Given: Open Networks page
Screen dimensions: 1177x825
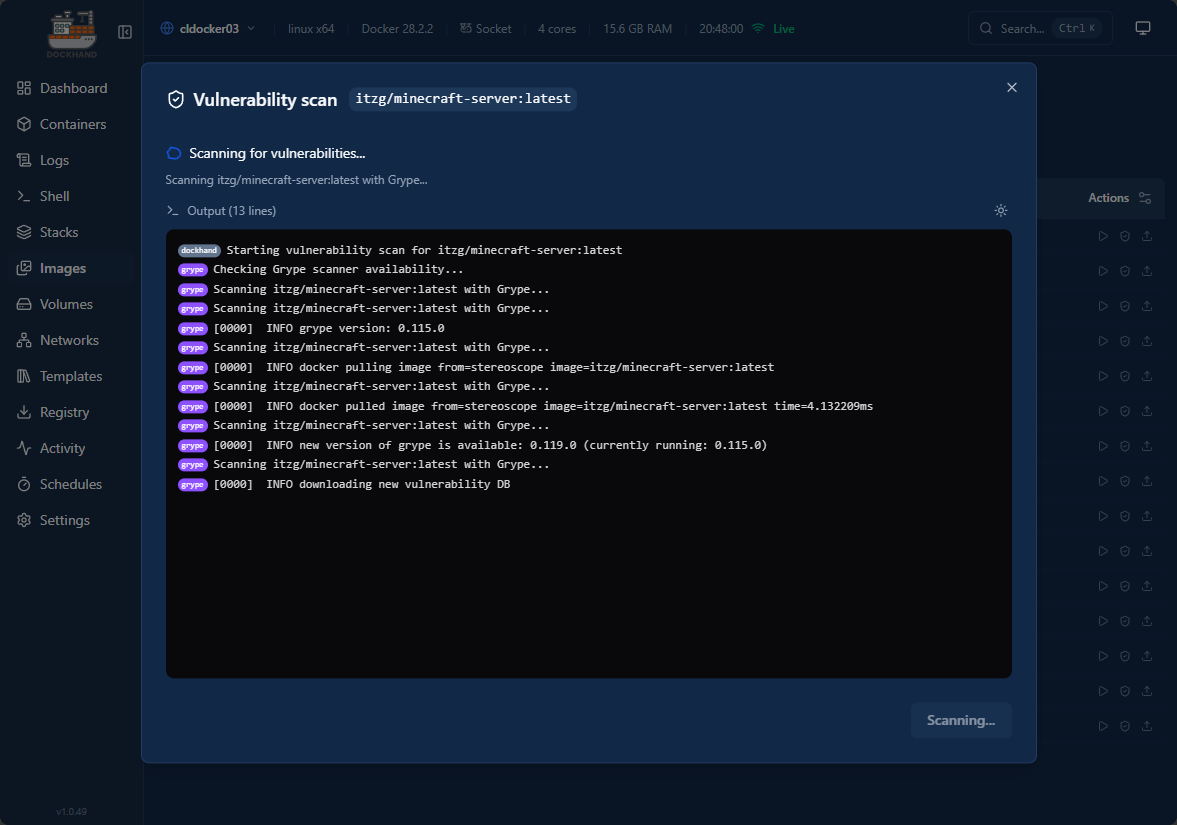Looking at the screenshot, I should click(58, 340).
